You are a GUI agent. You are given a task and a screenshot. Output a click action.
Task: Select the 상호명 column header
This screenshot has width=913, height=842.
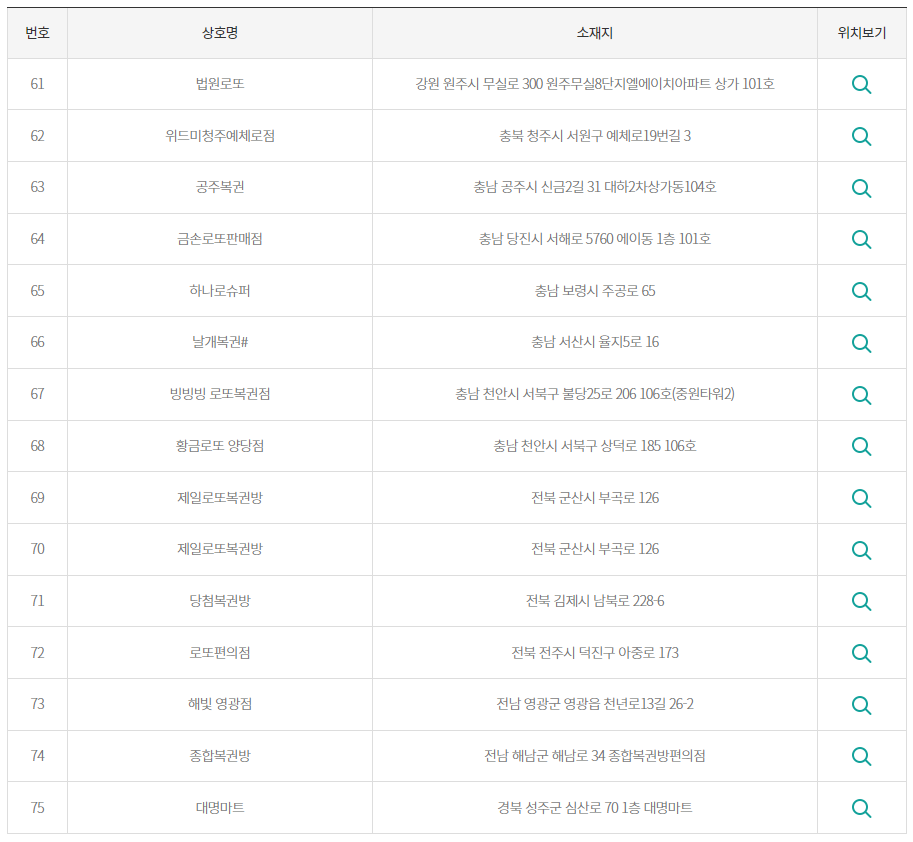click(x=220, y=33)
